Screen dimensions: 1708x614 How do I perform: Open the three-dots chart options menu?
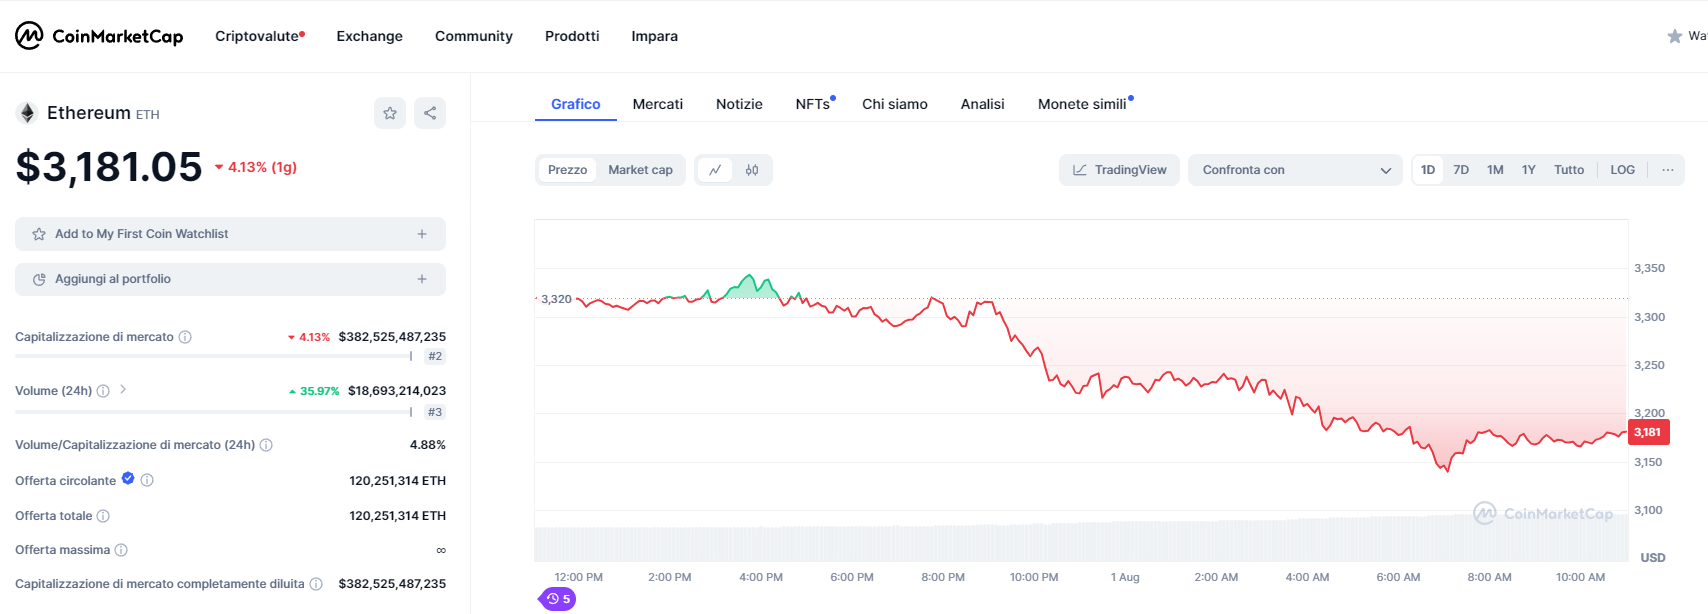click(x=1667, y=170)
